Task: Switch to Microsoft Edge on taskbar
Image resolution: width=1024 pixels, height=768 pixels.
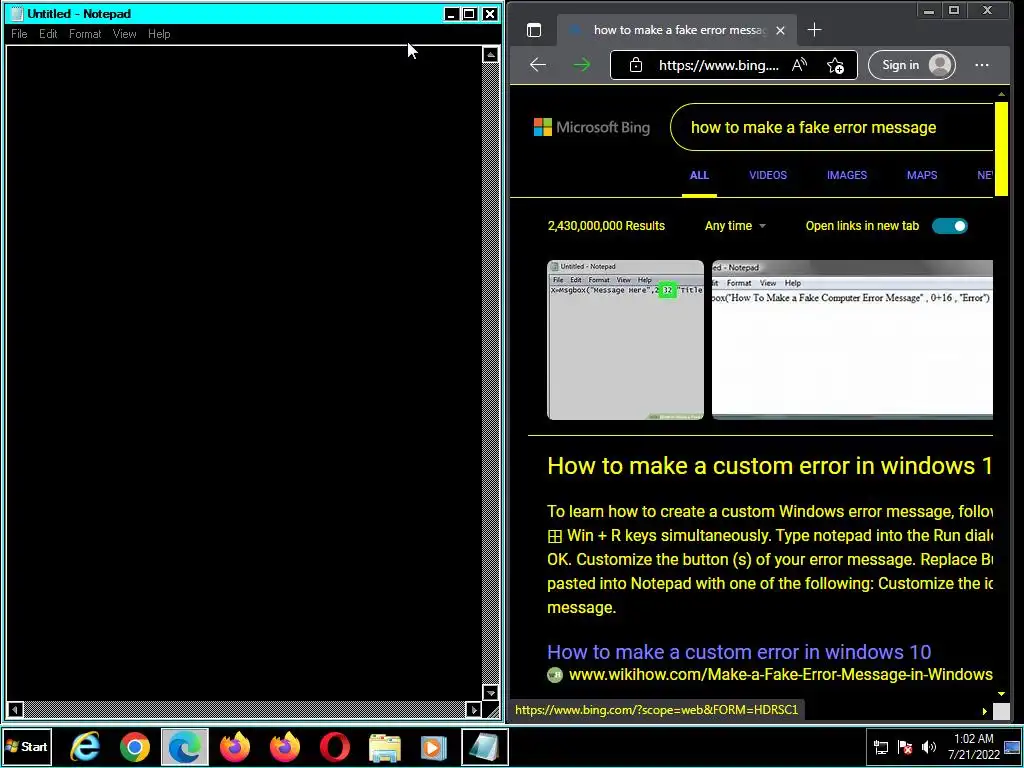Action: (185, 746)
